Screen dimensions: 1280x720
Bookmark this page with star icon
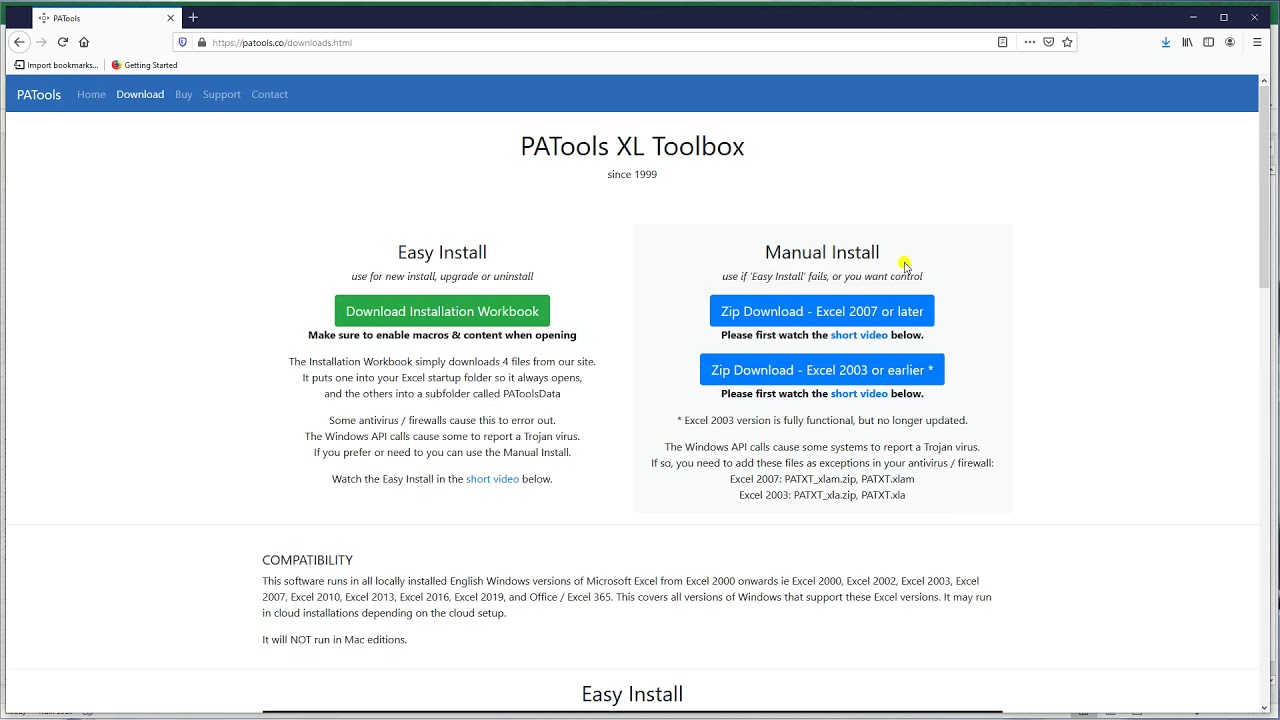pyautogui.click(x=1067, y=42)
